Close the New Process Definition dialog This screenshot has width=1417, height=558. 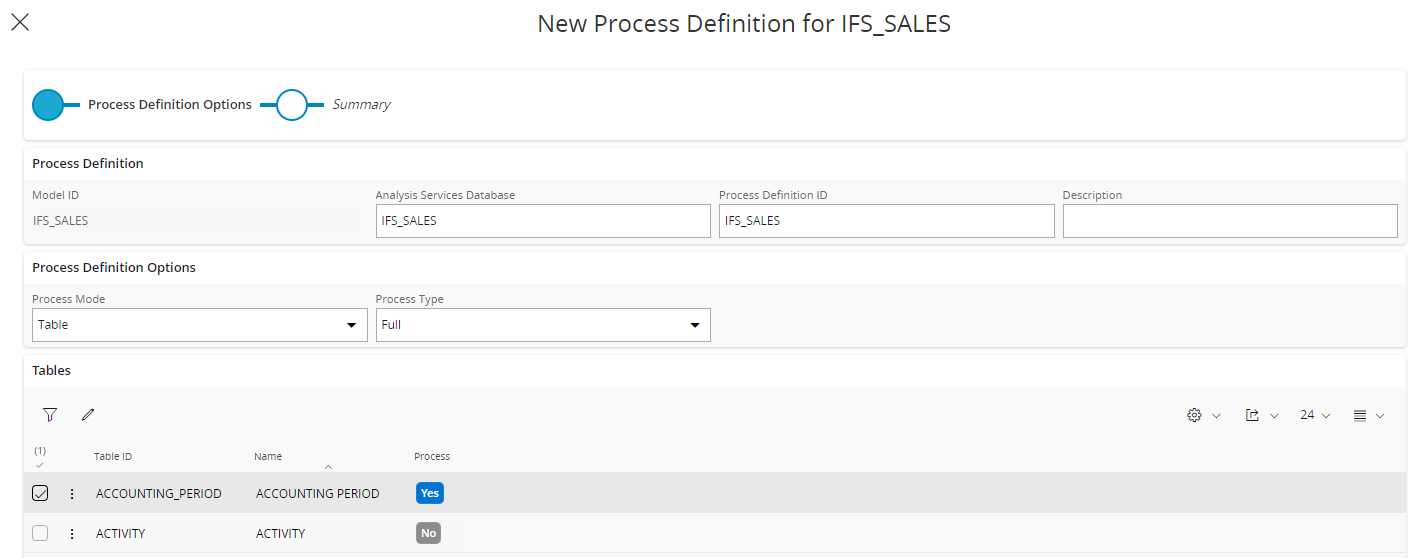[x=20, y=22]
